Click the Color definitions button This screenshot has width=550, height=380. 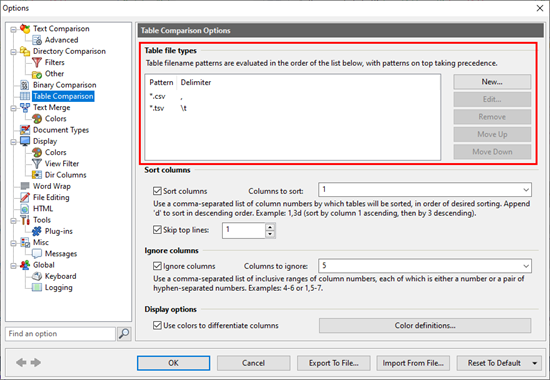point(425,326)
